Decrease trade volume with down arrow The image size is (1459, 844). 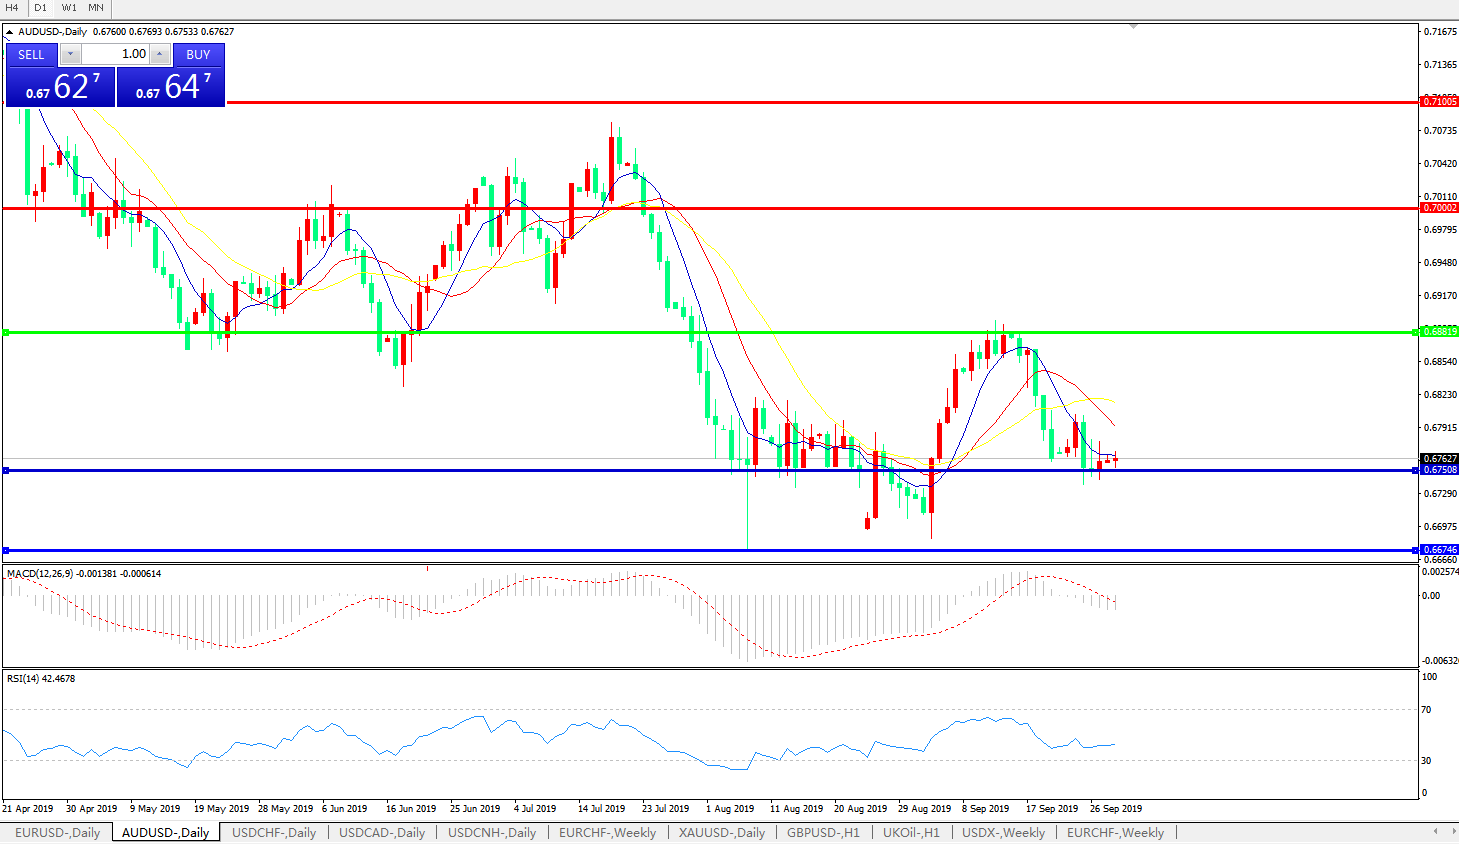tap(70, 54)
